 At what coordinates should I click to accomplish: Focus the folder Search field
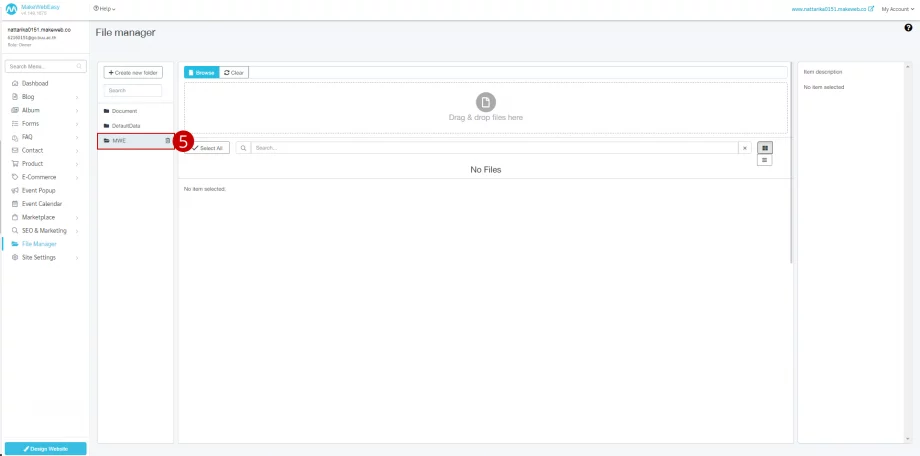(133, 90)
